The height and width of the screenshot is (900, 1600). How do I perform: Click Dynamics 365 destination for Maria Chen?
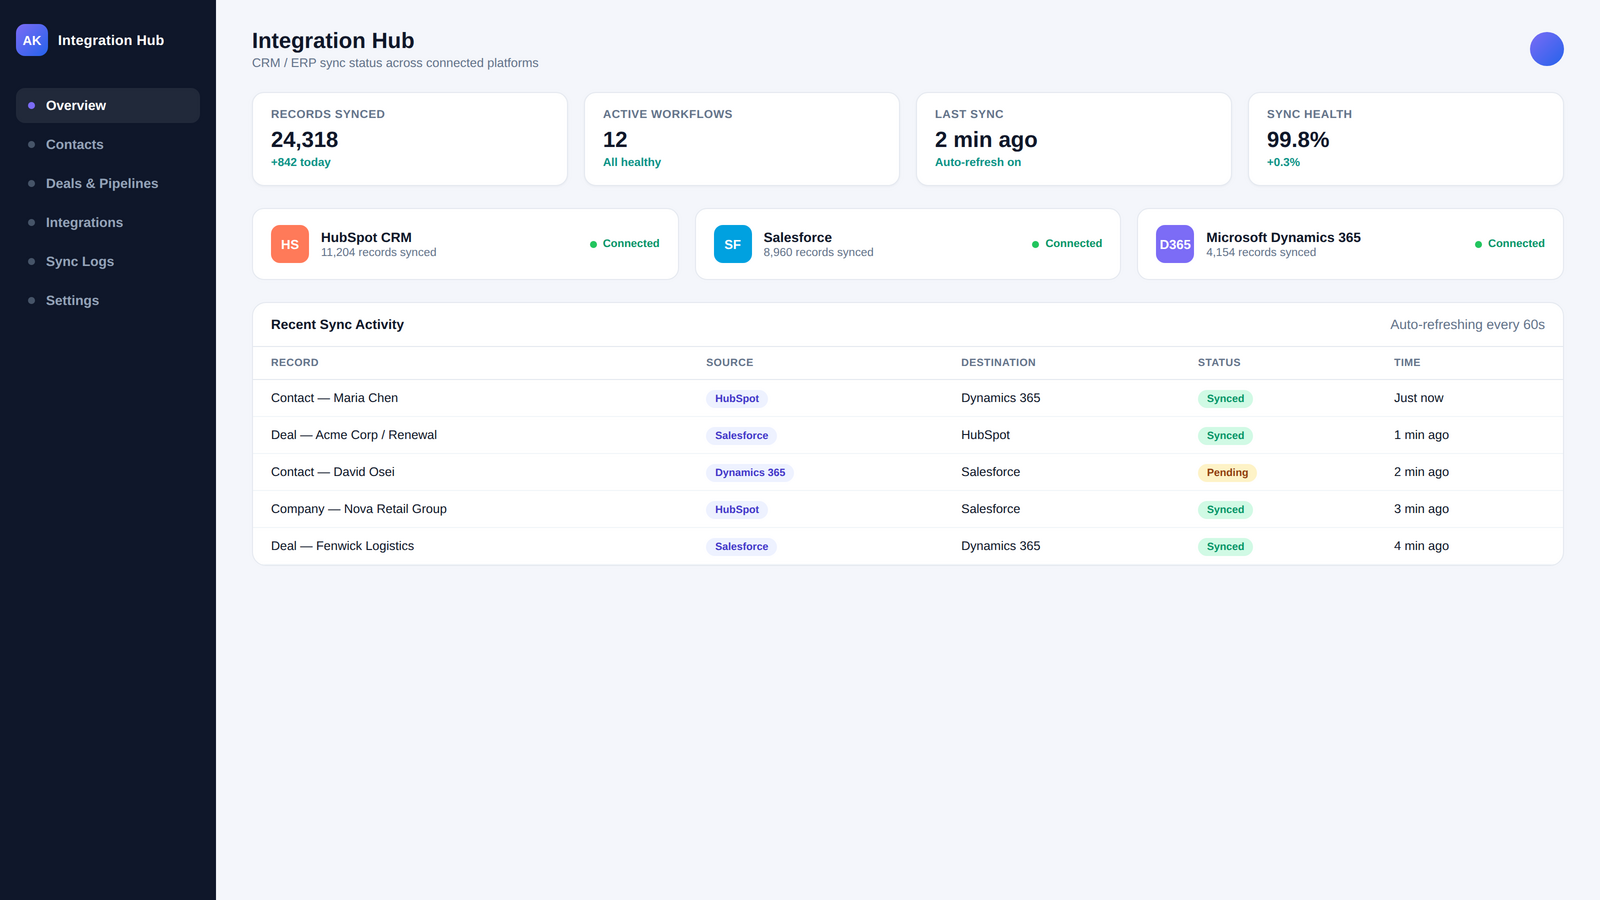[x=1000, y=398]
